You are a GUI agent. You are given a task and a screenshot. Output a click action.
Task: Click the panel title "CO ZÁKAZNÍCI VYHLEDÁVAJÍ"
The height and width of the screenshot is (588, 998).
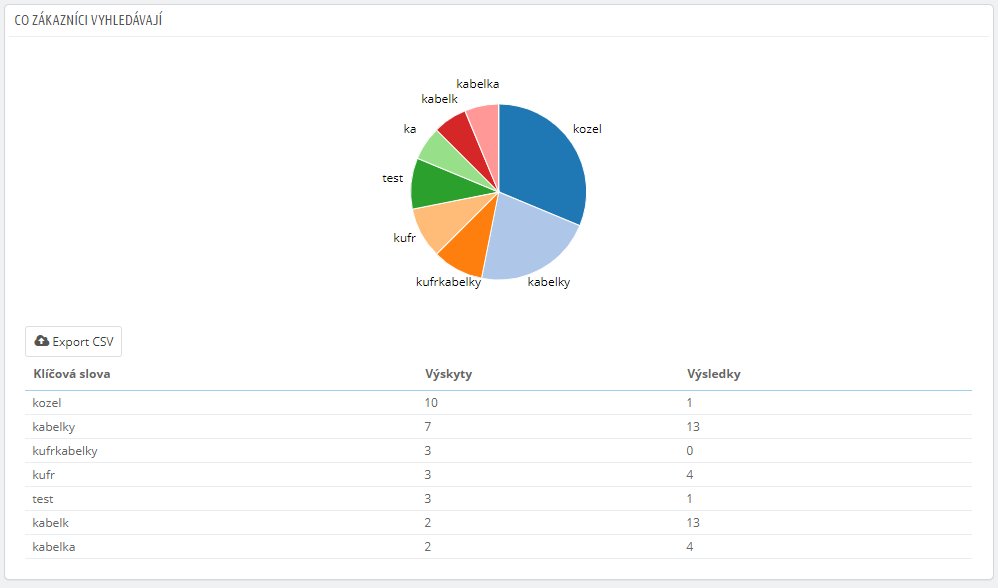click(x=88, y=20)
